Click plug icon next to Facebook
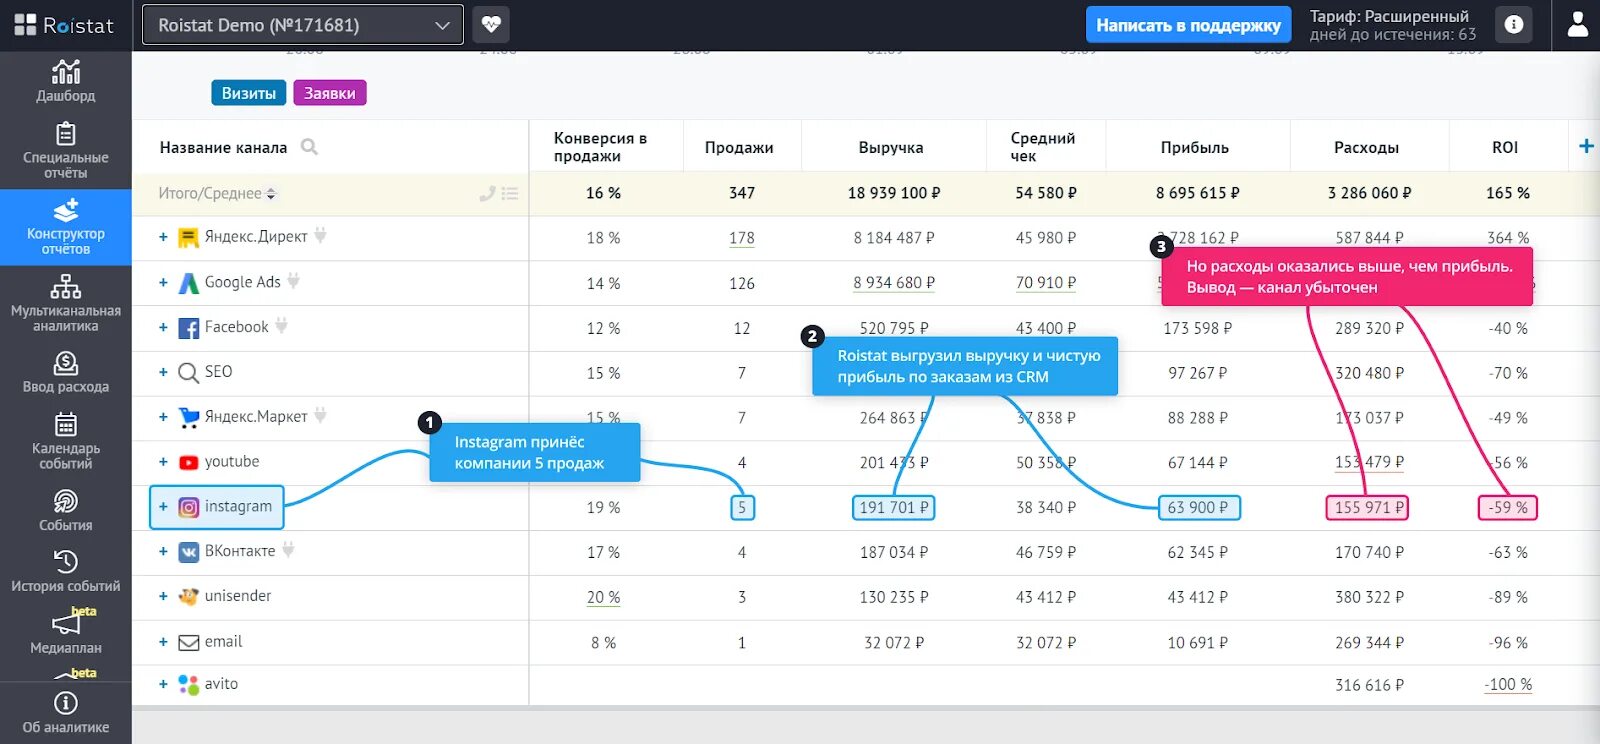The width and height of the screenshot is (1600, 744). (281, 326)
